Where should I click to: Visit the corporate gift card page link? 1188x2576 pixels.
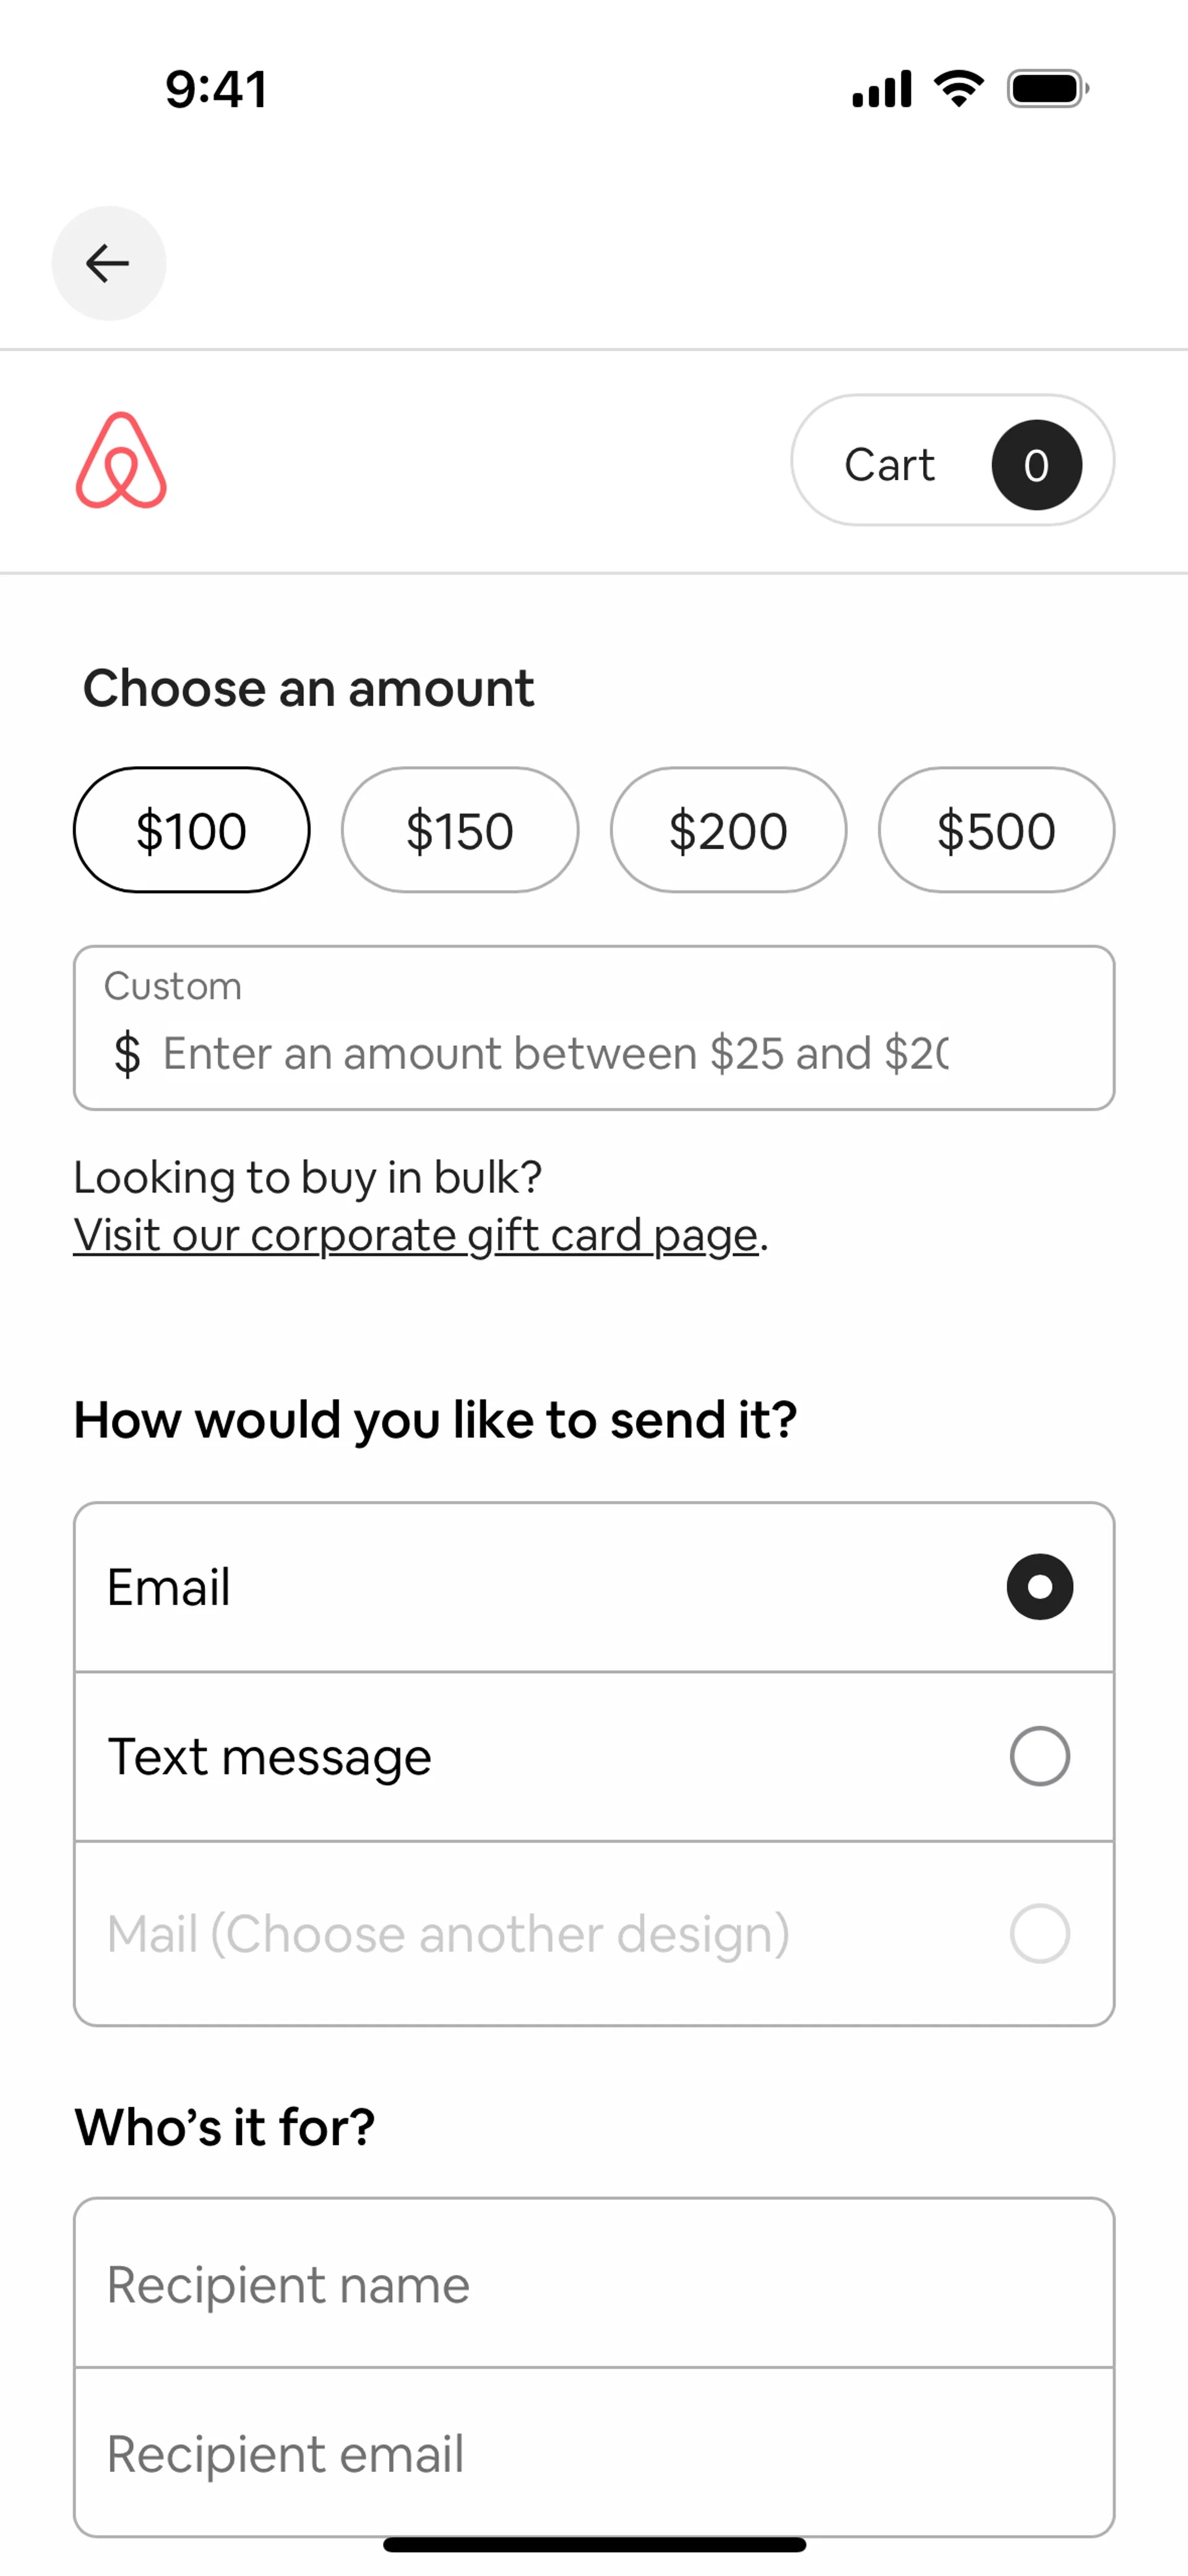click(x=415, y=1236)
